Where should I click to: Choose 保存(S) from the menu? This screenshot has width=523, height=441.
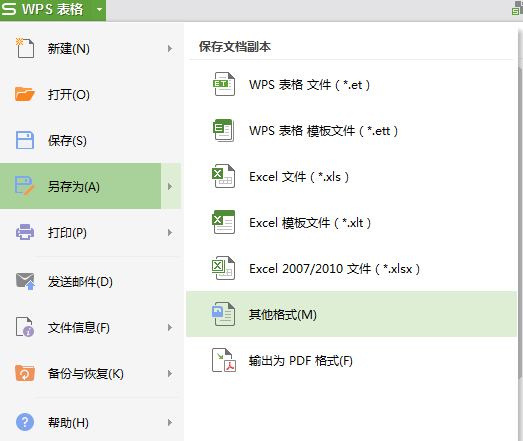[x=91, y=140]
